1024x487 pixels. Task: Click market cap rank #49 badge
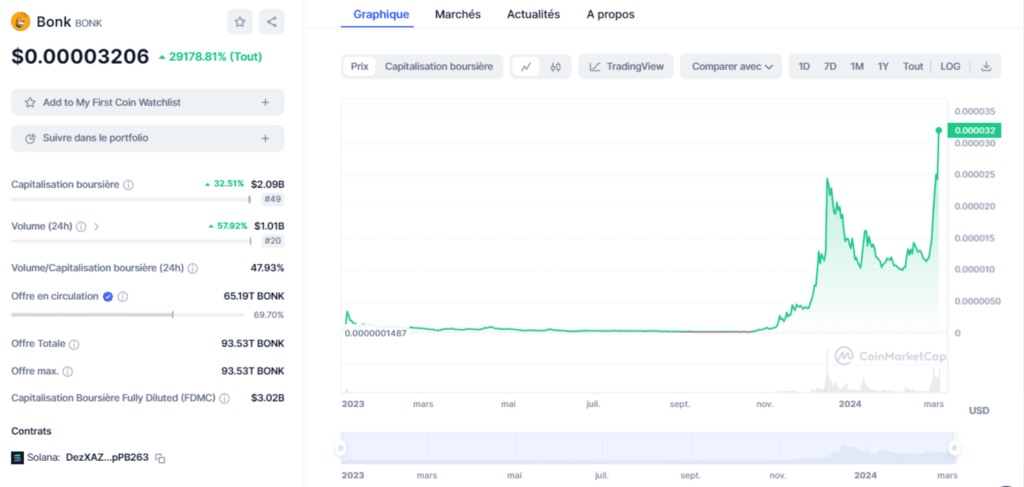point(273,199)
